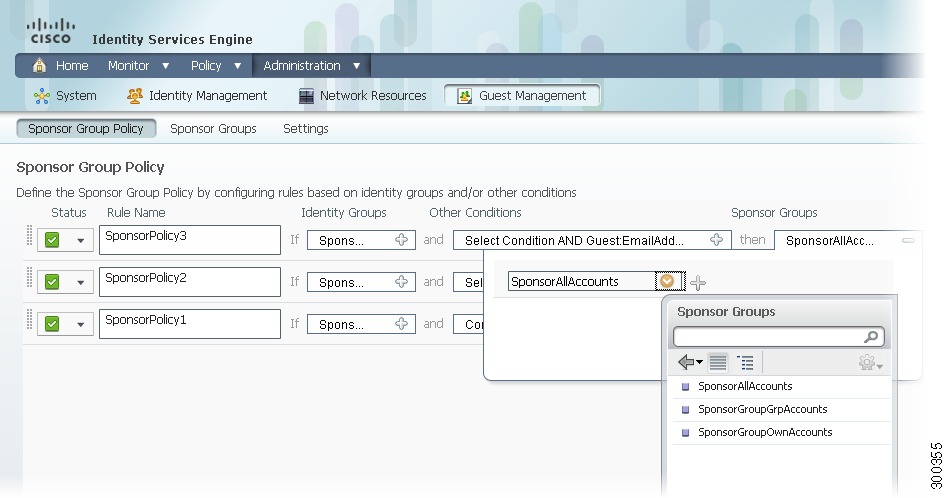Click the Home house icon
The height and width of the screenshot is (498, 946).
click(x=39, y=66)
